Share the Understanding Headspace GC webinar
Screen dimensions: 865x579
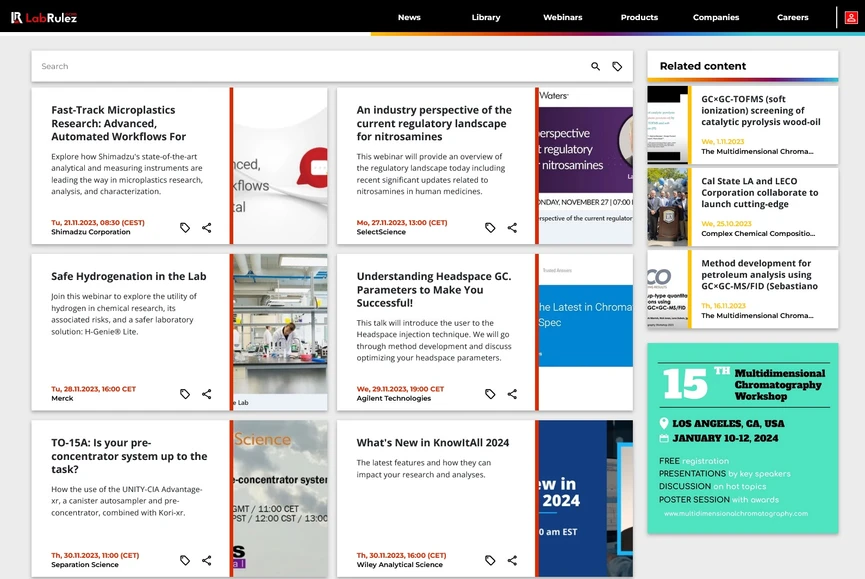[512, 394]
